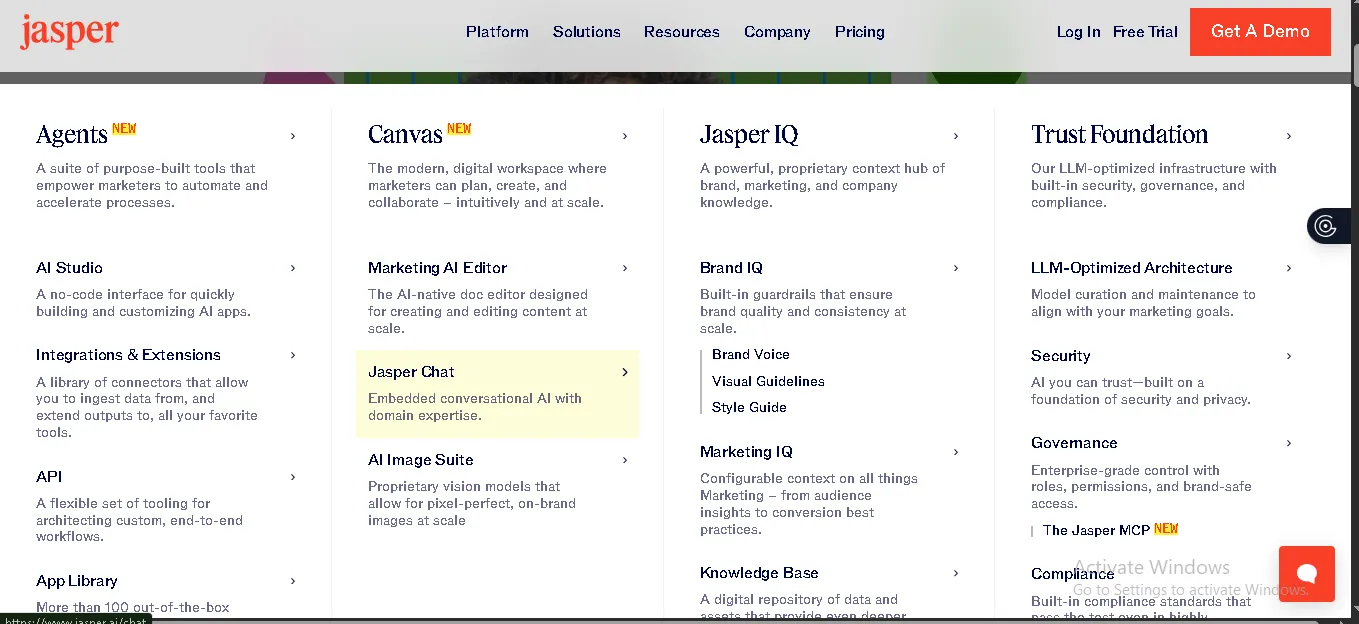Screen dimensions: 1359x624
Task: Click the NEW badge beside Agents
Action: pyautogui.click(x=124, y=128)
